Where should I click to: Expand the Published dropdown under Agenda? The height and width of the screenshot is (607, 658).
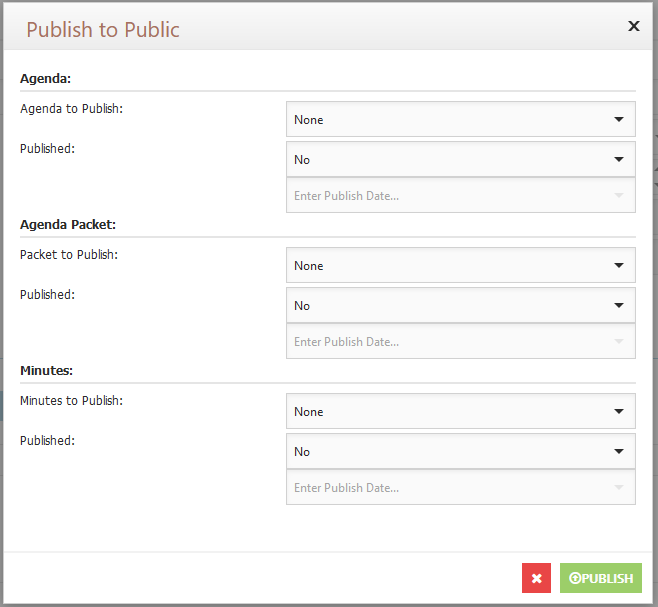coord(460,159)
